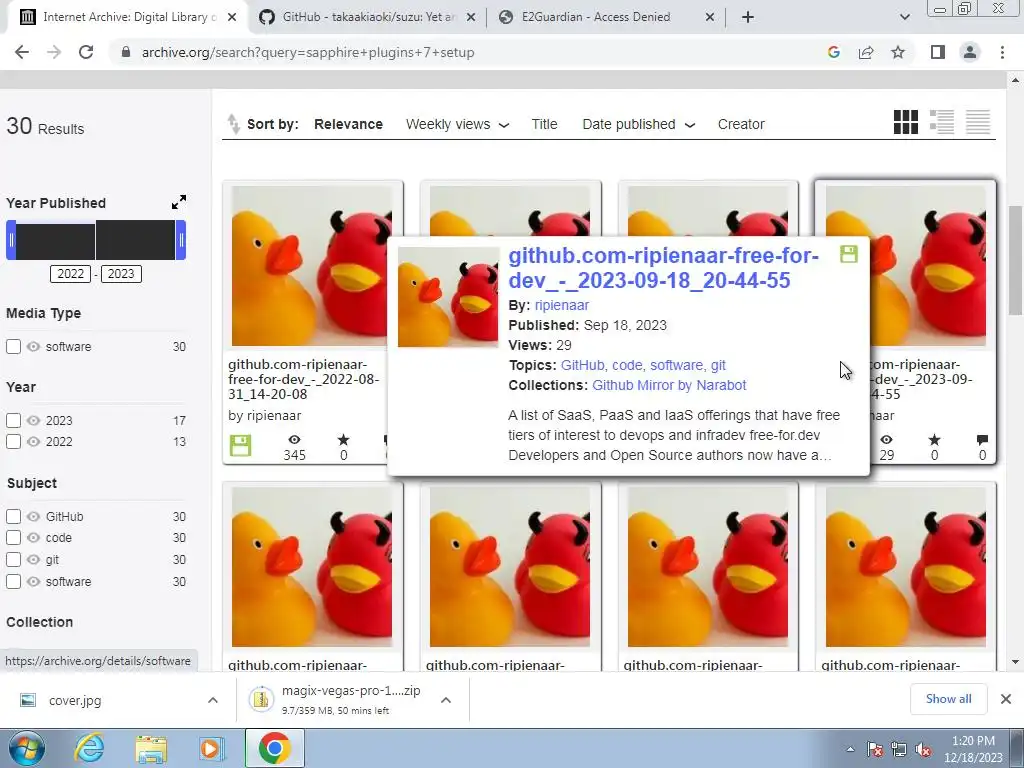Image resolution: width=1024 pixels, height=768 pixels.
Task: Sort results by Creator
Action: click(x=741, y=124)
